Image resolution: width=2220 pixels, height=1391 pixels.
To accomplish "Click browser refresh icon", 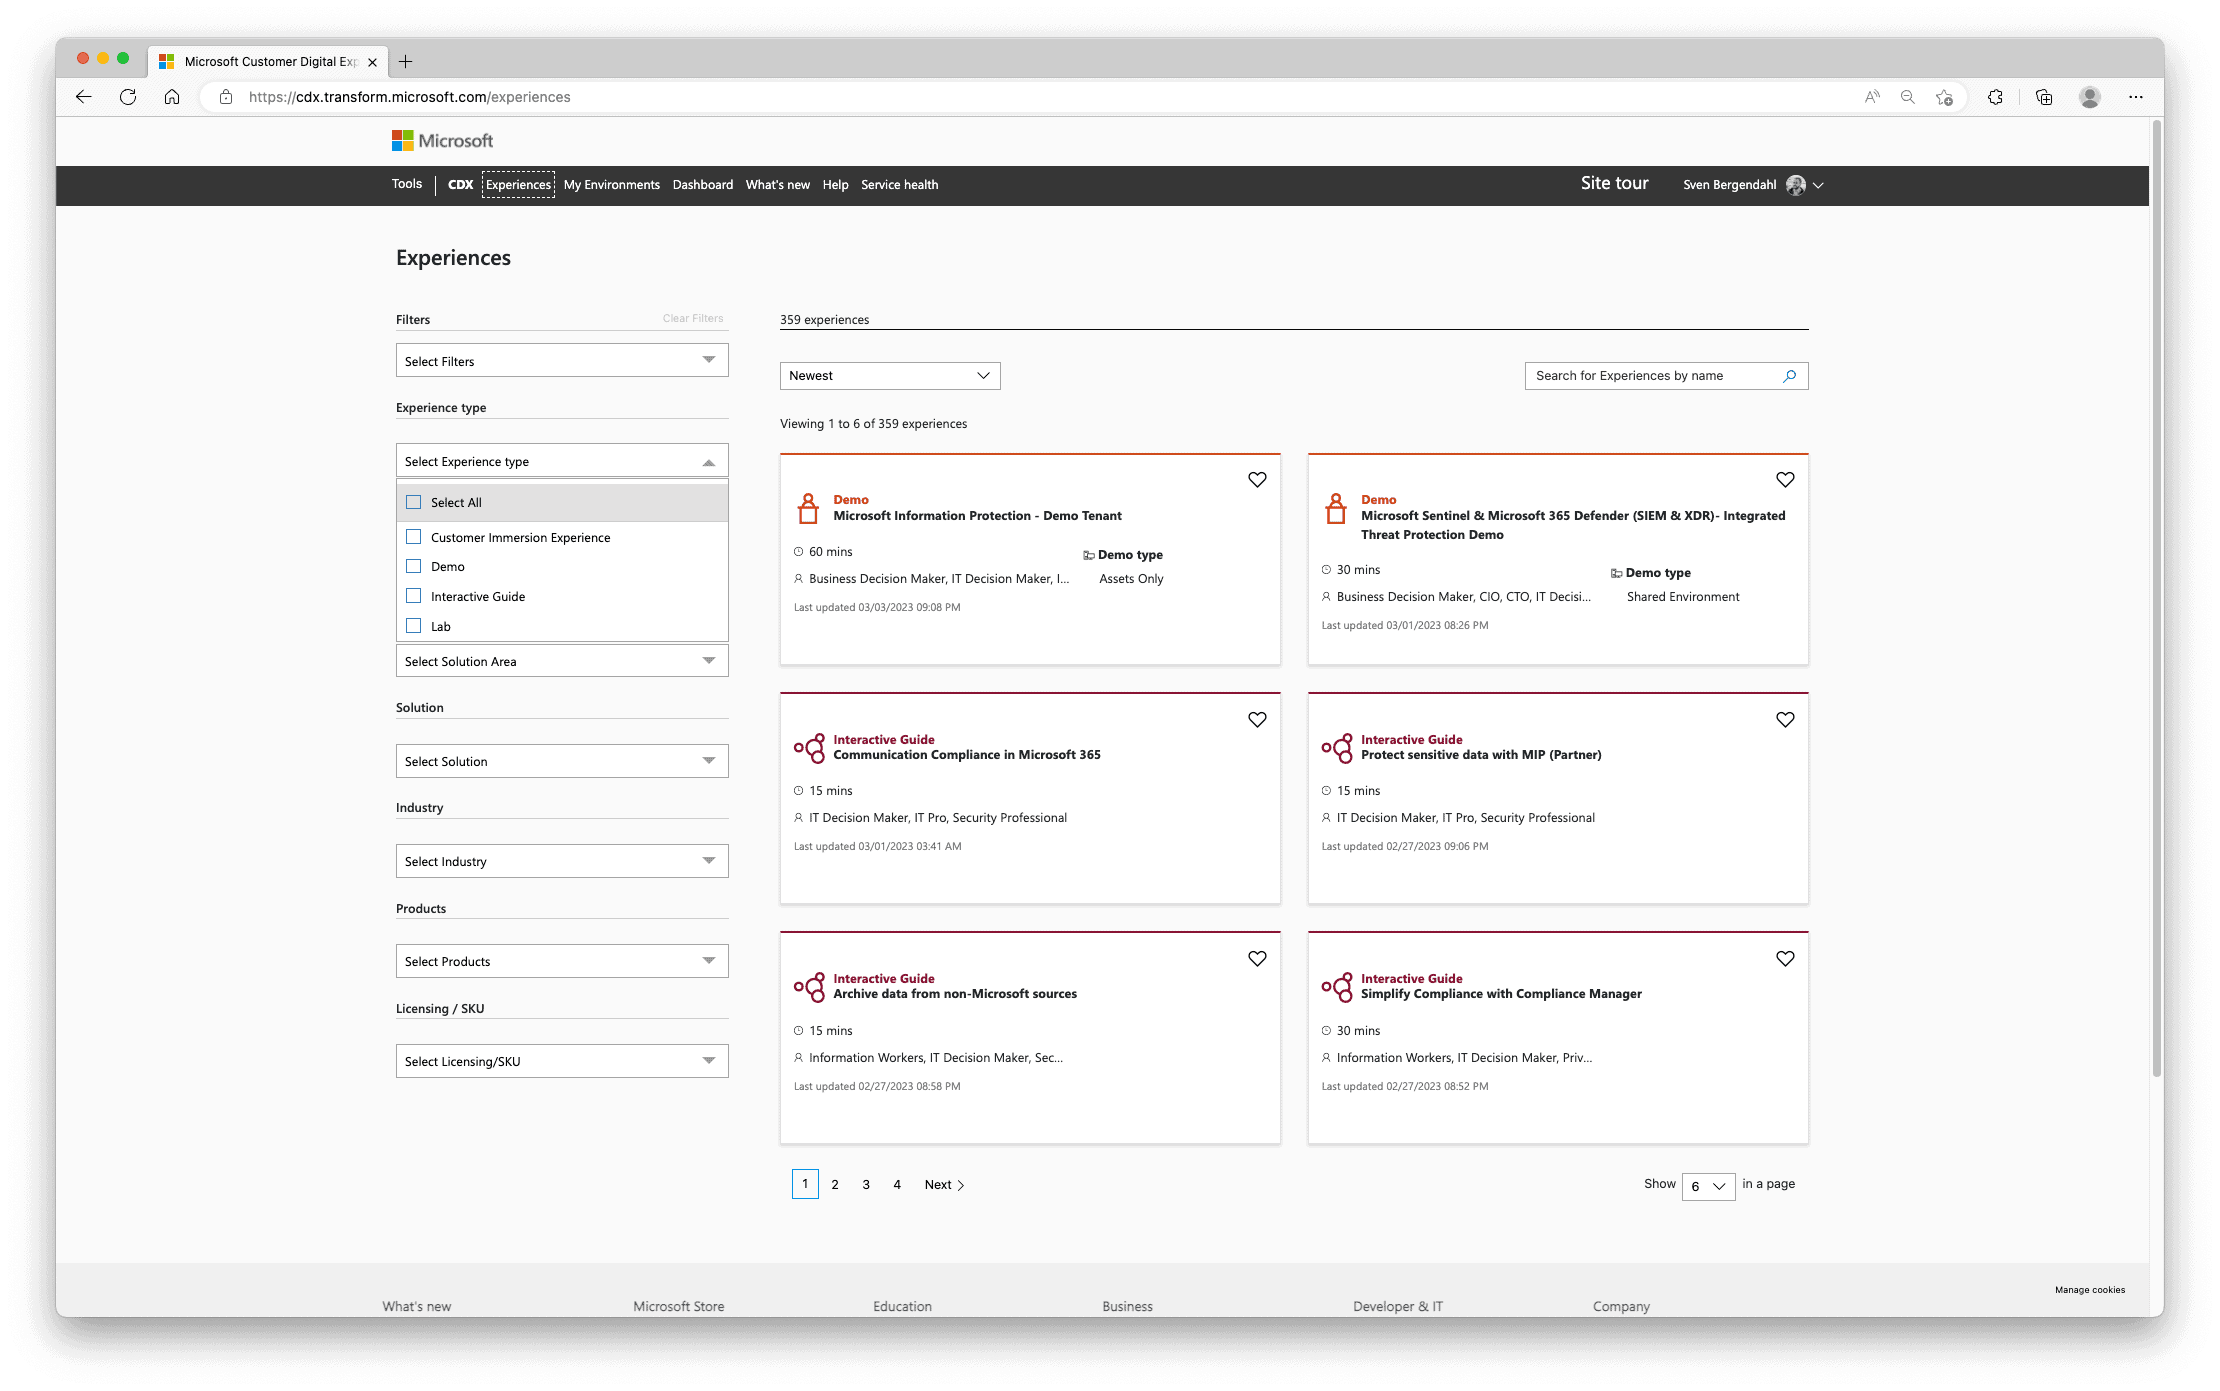I will [x=128, y=97].
